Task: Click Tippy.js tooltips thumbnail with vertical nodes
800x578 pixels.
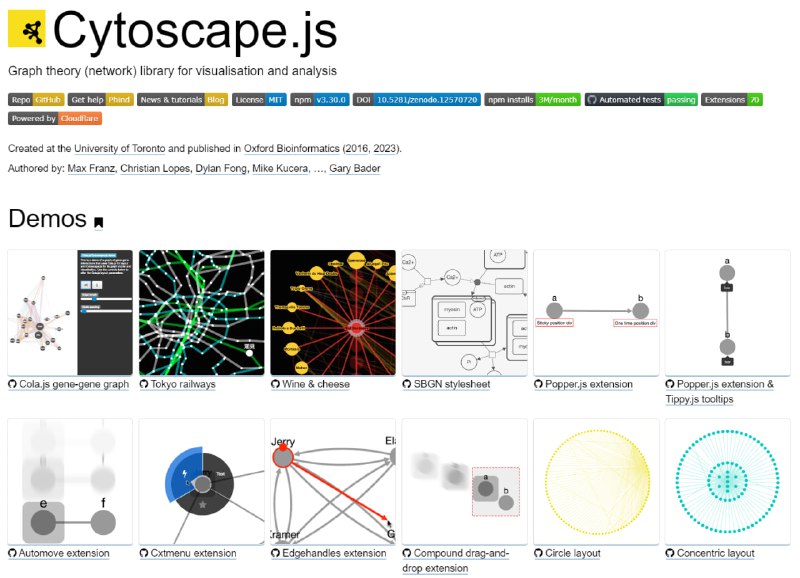Action: coord(728,312)
